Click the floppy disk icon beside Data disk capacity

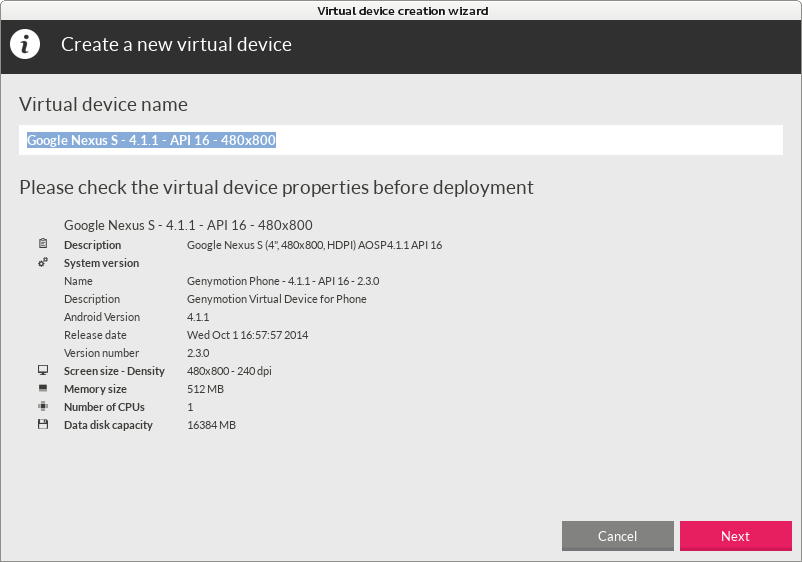43,424
